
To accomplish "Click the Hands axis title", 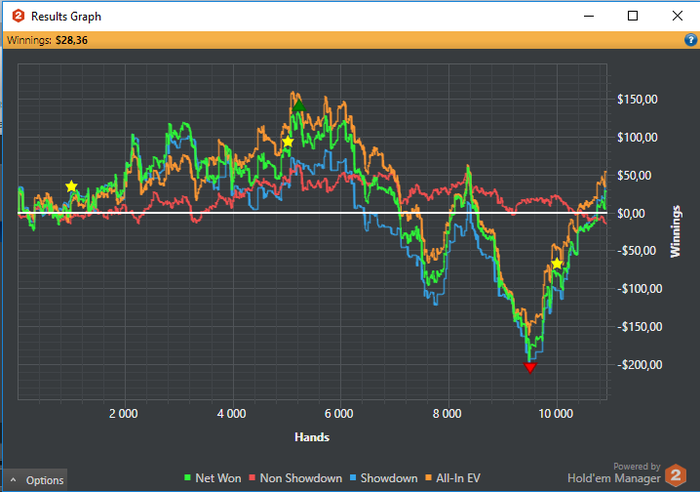I will coord(312,437).
